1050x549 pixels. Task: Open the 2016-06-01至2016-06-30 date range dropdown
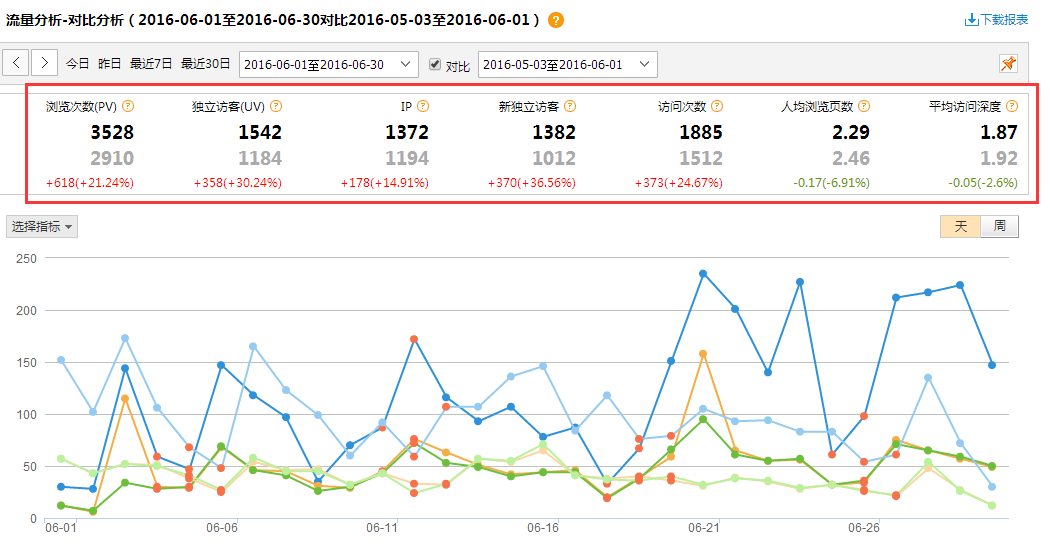pos(329,64)
